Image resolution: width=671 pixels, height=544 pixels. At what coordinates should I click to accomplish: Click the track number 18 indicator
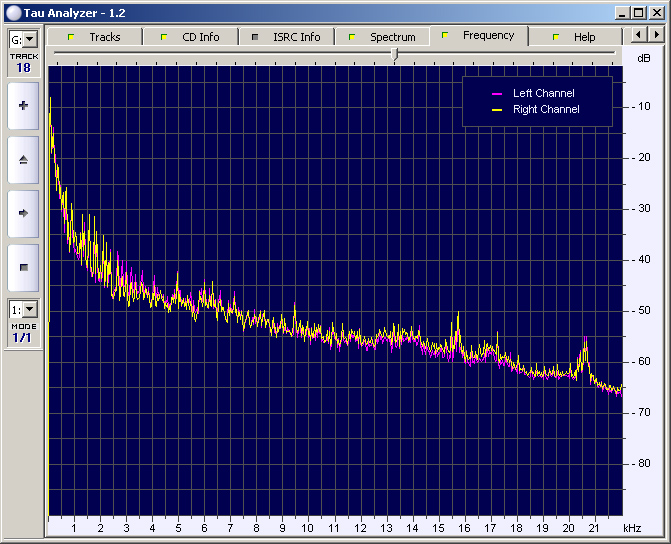click(x=23, y=68)
